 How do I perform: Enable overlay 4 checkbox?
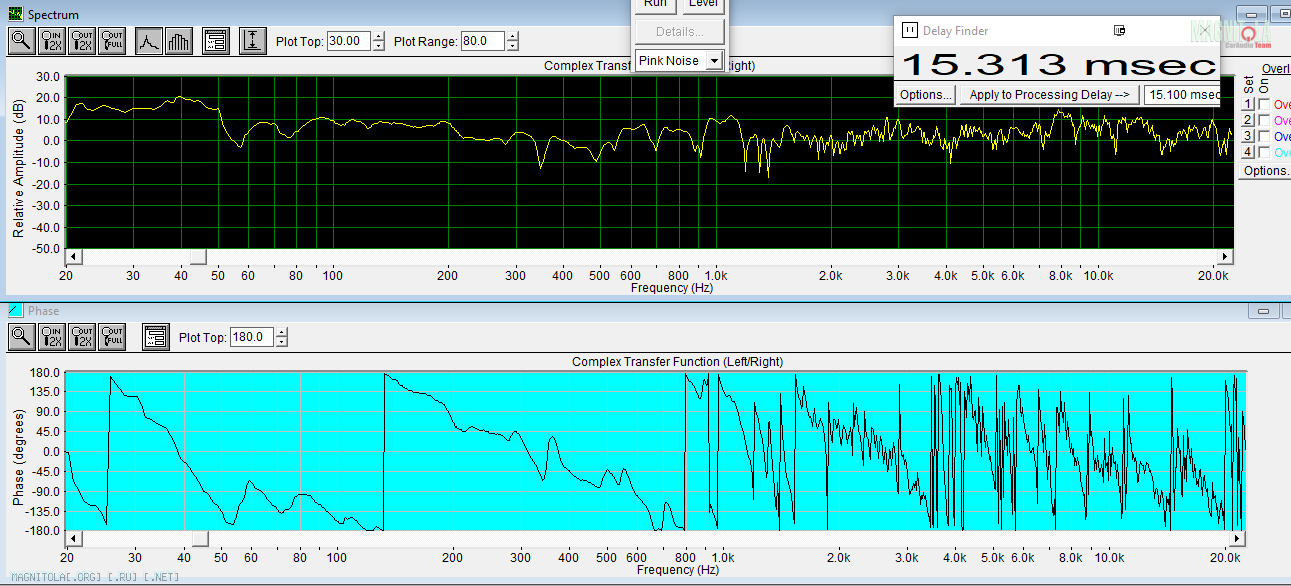tap(1264, 152)
